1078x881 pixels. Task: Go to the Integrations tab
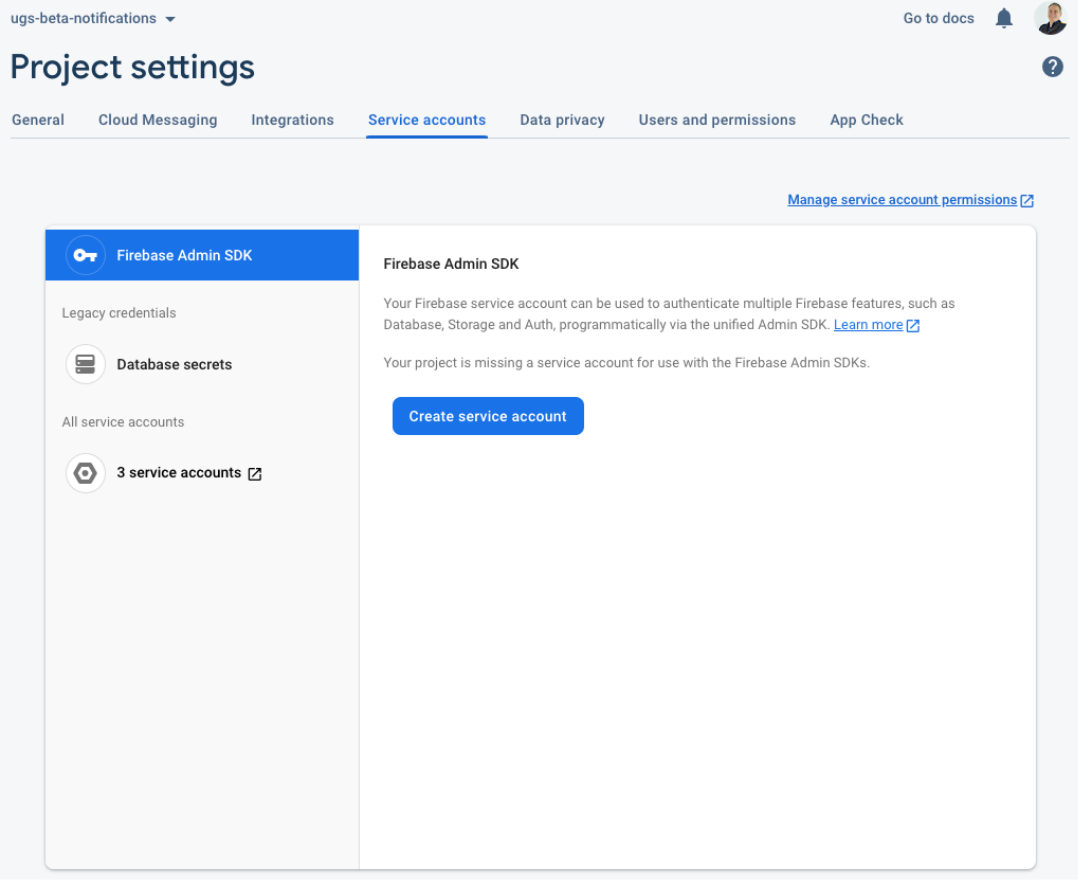tap(292, 120)
